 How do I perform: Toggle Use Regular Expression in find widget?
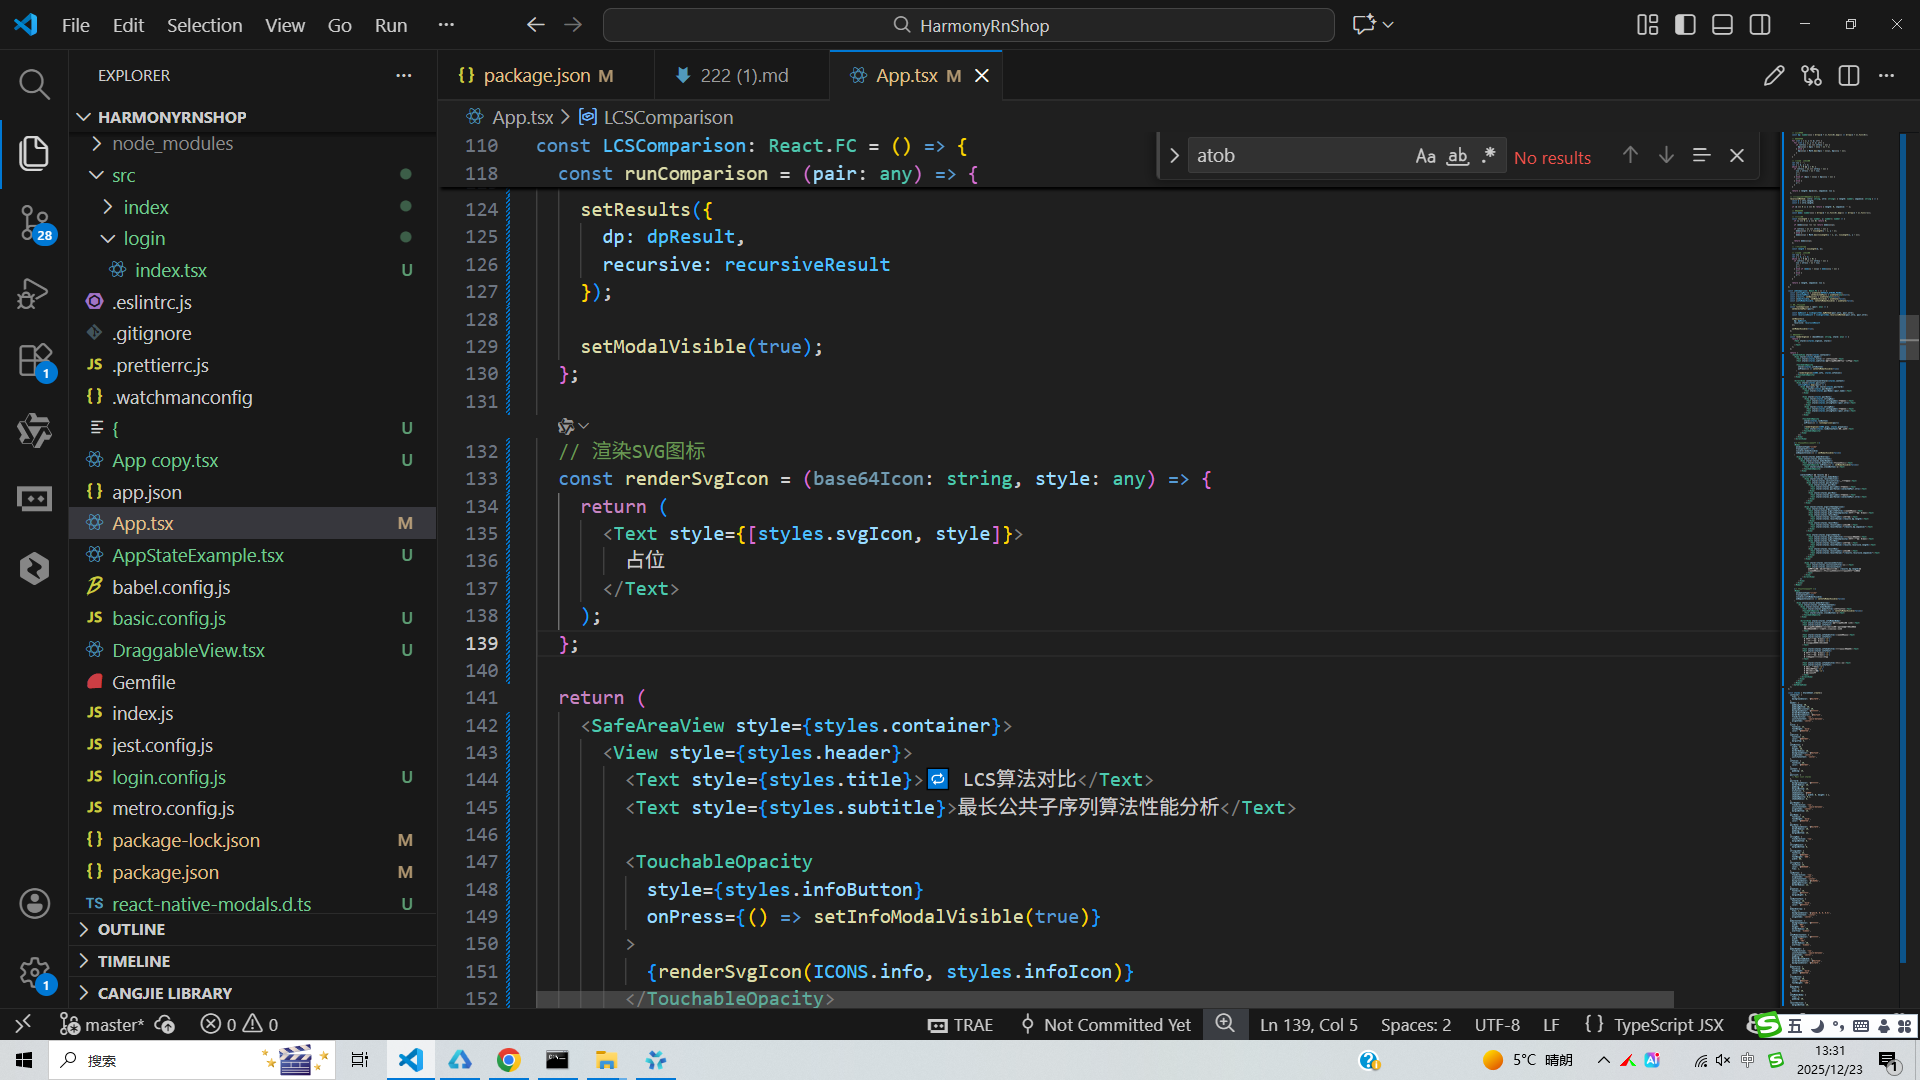pos(1489,156)
